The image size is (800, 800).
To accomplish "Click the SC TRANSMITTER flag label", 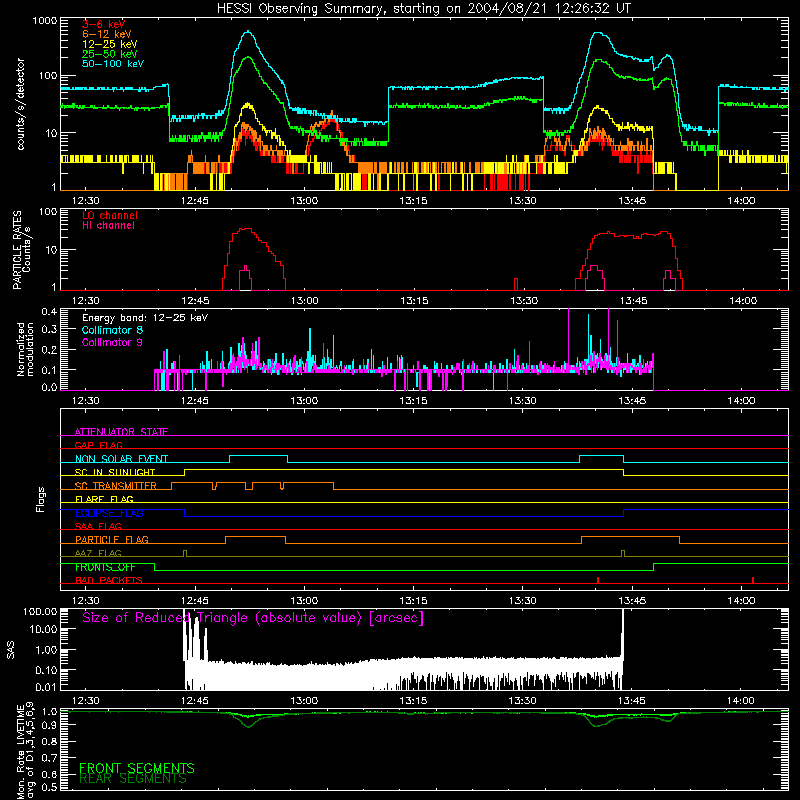I will (116, 486).
